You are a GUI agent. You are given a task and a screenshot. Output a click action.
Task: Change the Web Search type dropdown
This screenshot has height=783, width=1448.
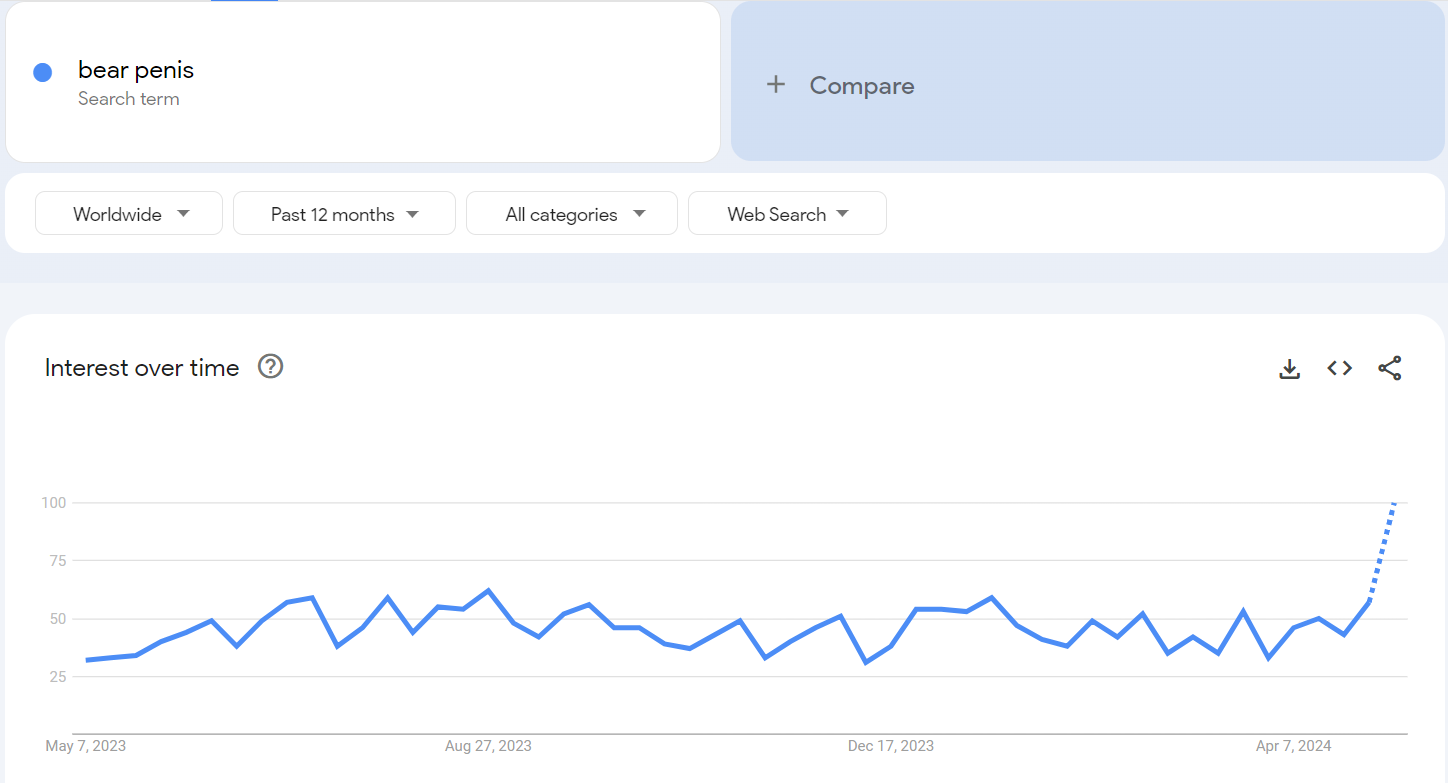click(787, 214)
